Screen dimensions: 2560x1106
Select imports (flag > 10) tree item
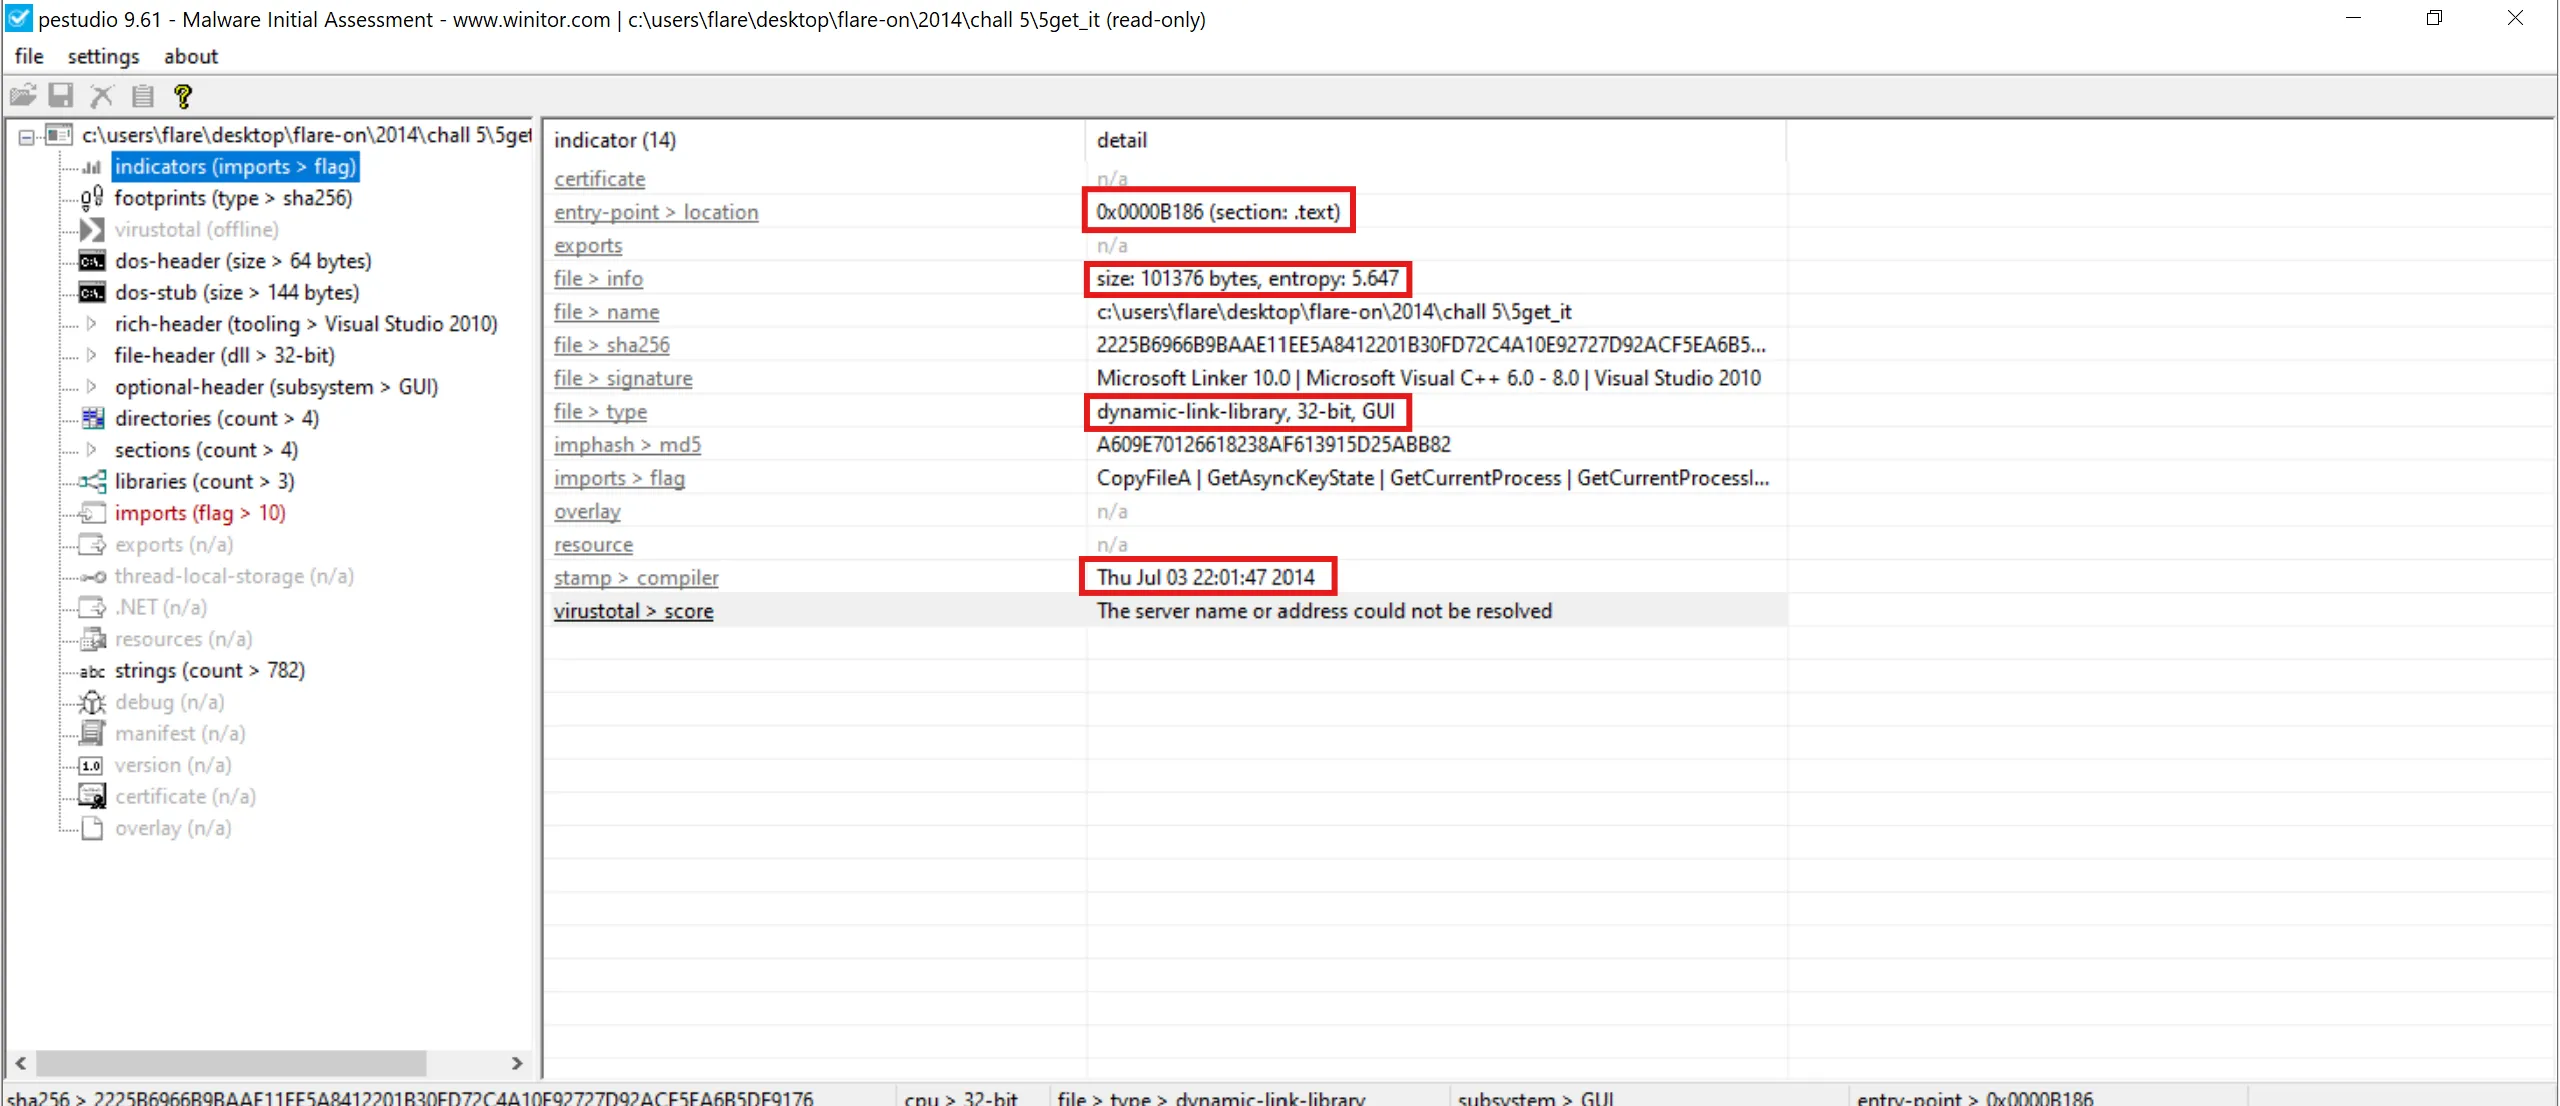200,513
